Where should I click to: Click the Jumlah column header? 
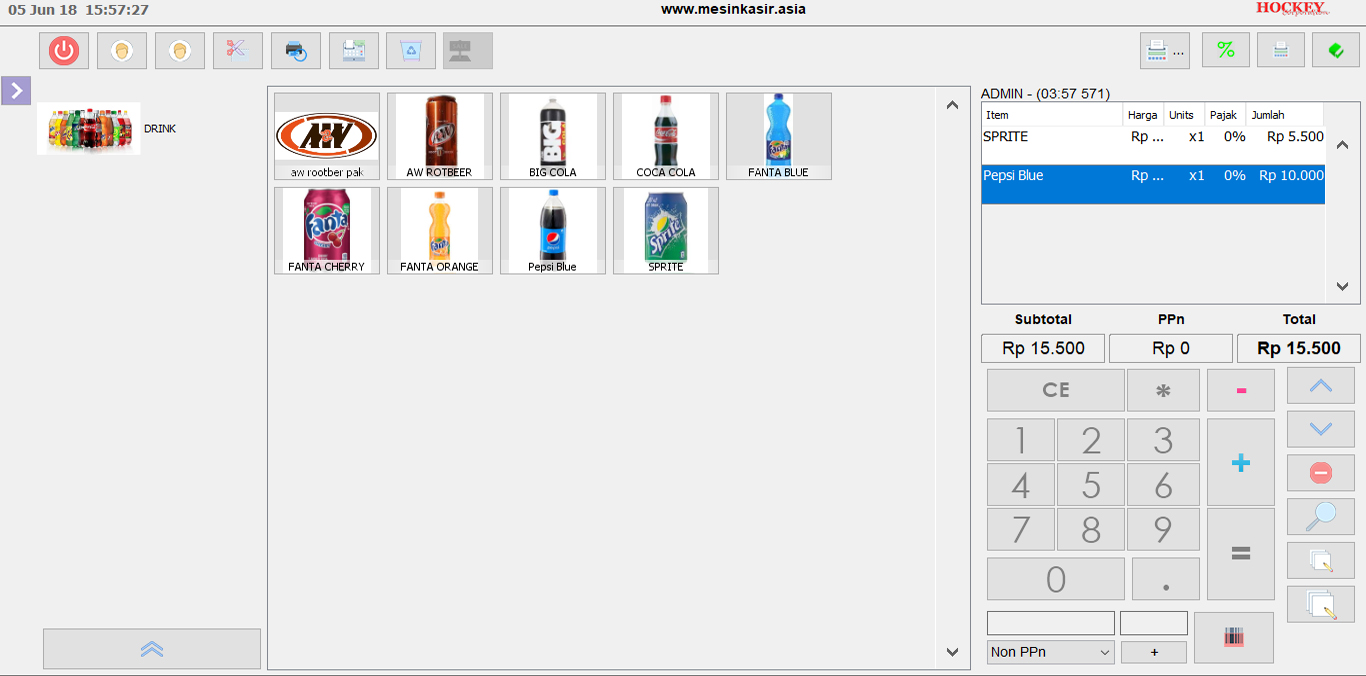point(1284,115)
